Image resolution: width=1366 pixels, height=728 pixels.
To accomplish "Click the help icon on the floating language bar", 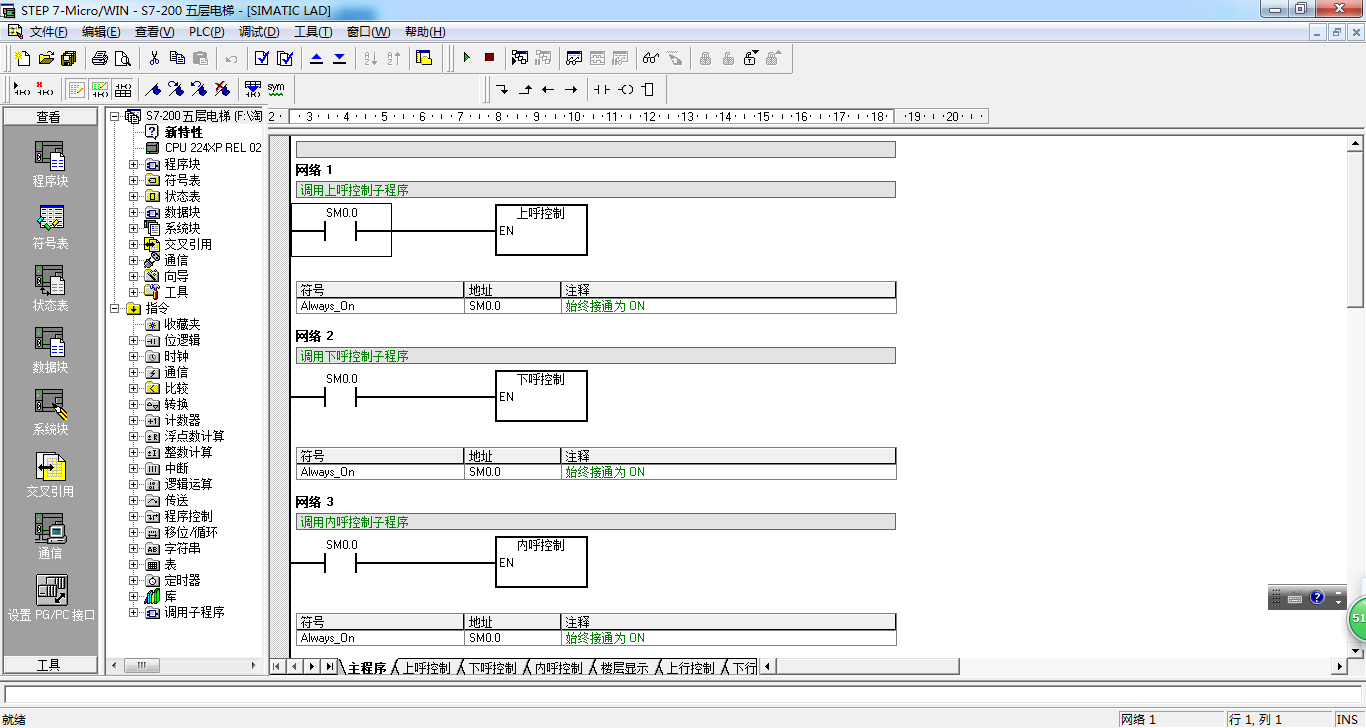I will pyautogui.click(x=1317, y=598).
